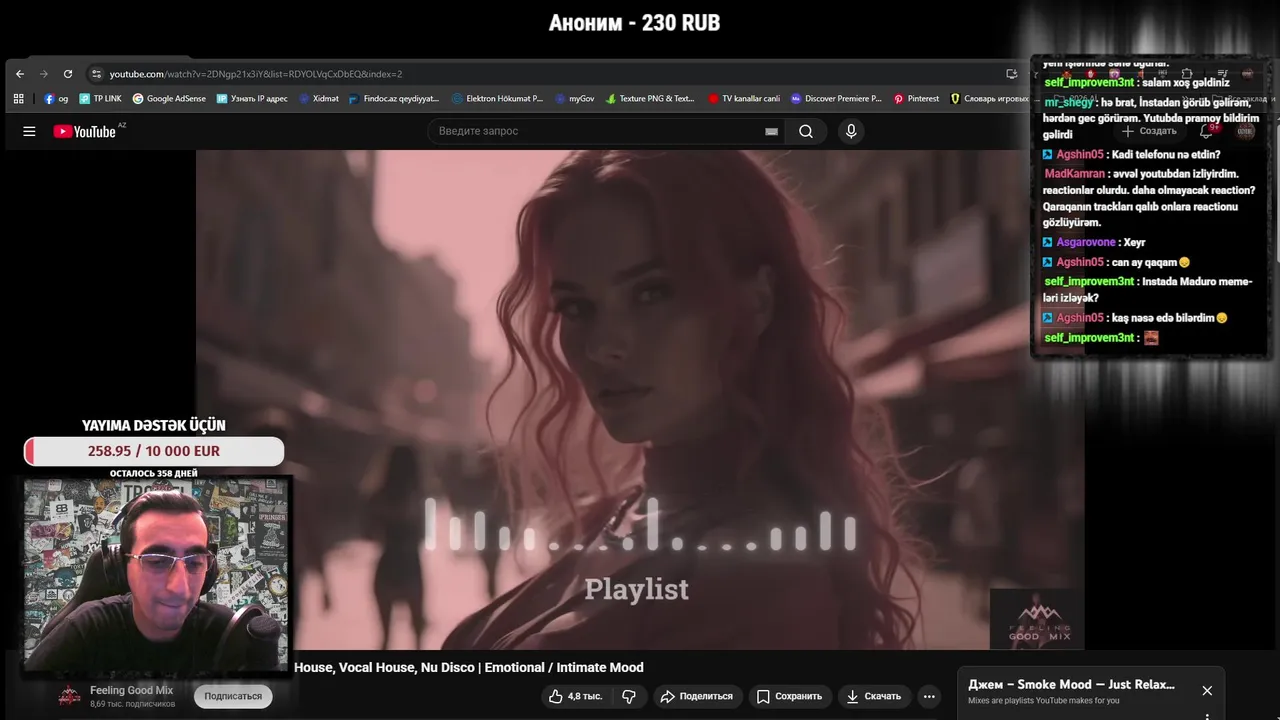The height and width of the screenshot is (720, 1280).
Task: Click the browser forward arrow
Action: [x=44, y=74]
